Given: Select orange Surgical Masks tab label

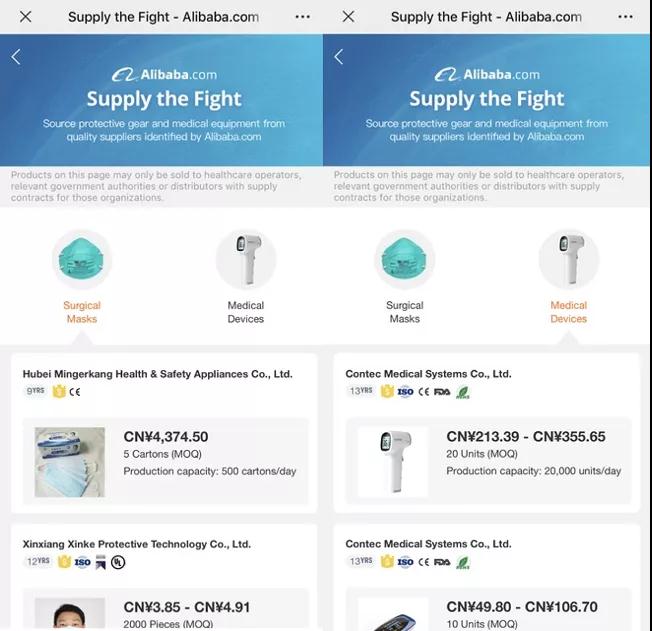Looking at the screenshot, I should pos(82,312).
